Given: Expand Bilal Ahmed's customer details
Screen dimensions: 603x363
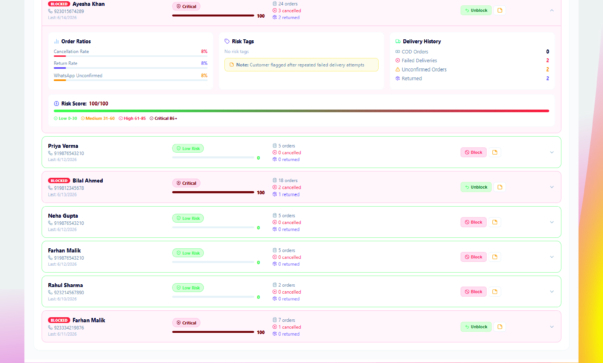Looking at the screenshot, I should click(x=551, y=187).
